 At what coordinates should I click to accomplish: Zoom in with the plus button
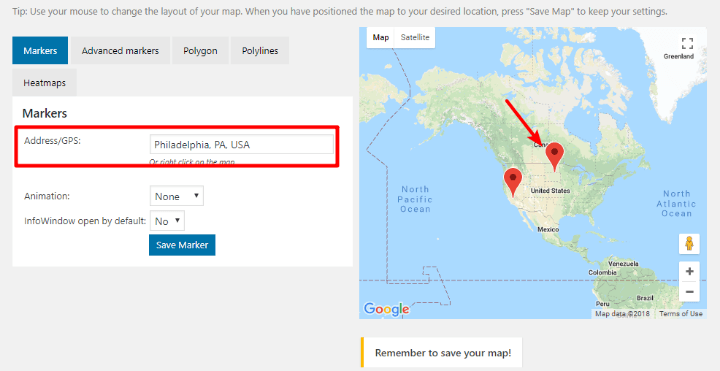(x=689, y=271)
